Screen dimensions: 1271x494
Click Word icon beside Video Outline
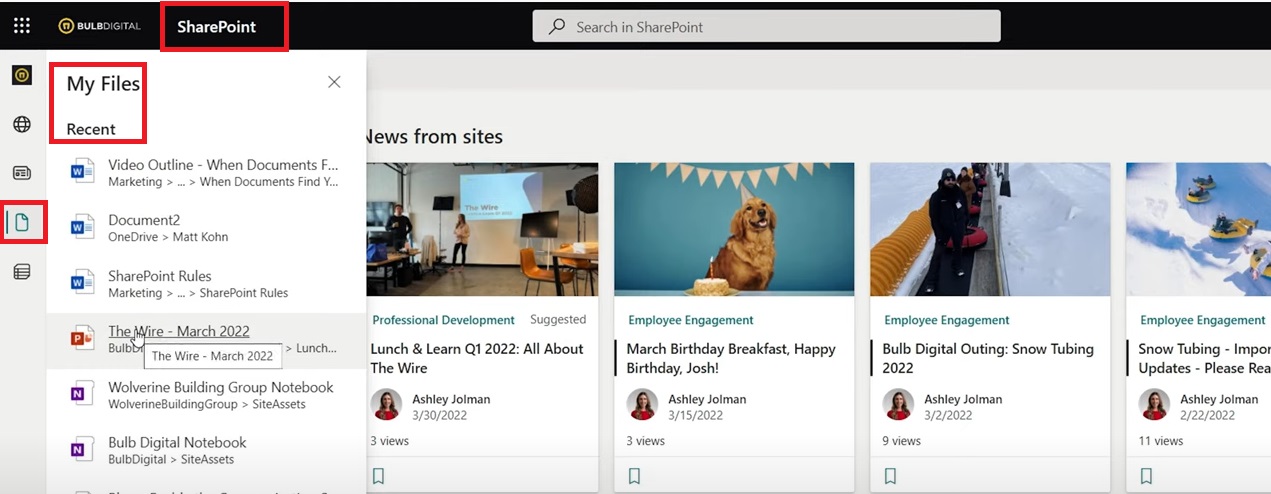pyautogui.click(x=82, y=172)
